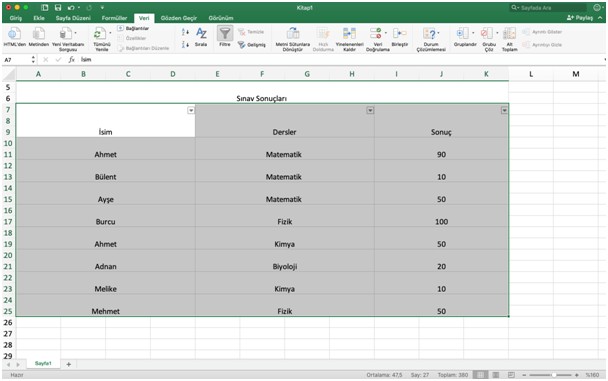608x381 pixels.
Task: Open the Gözden Geçir tab
Action: pos(179,18)
